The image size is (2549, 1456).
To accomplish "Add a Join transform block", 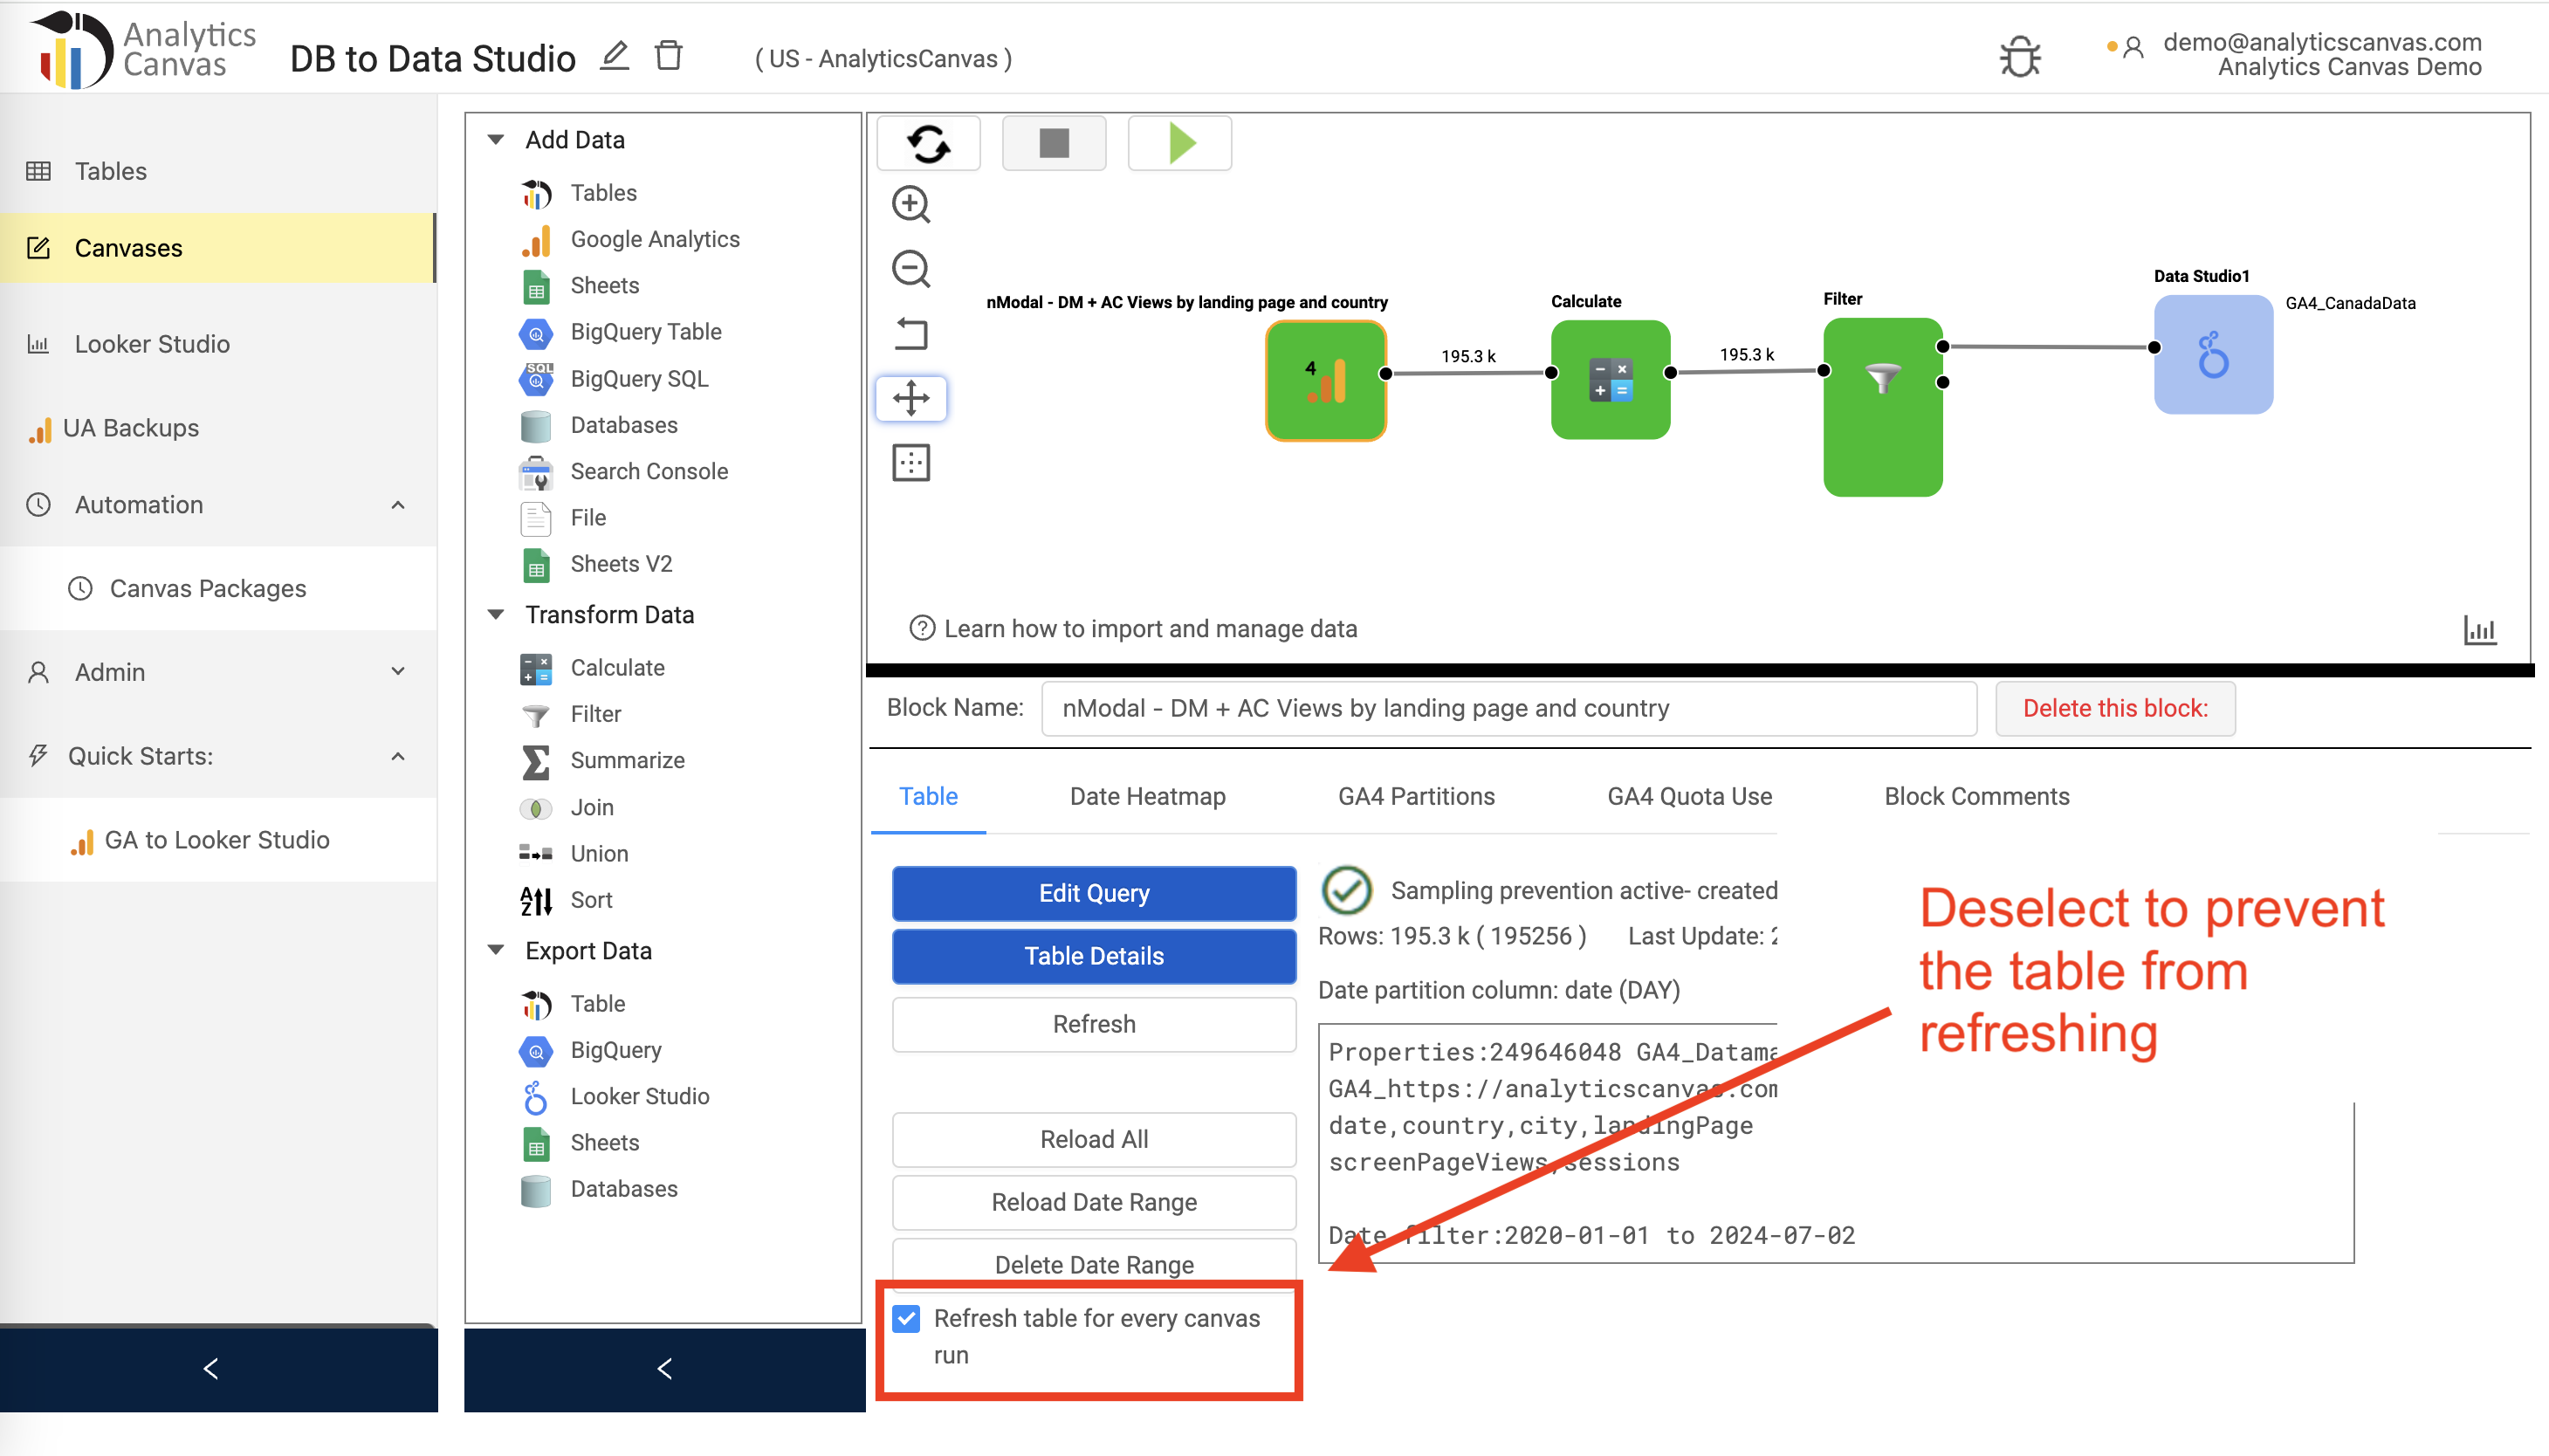I will [591, 807].
